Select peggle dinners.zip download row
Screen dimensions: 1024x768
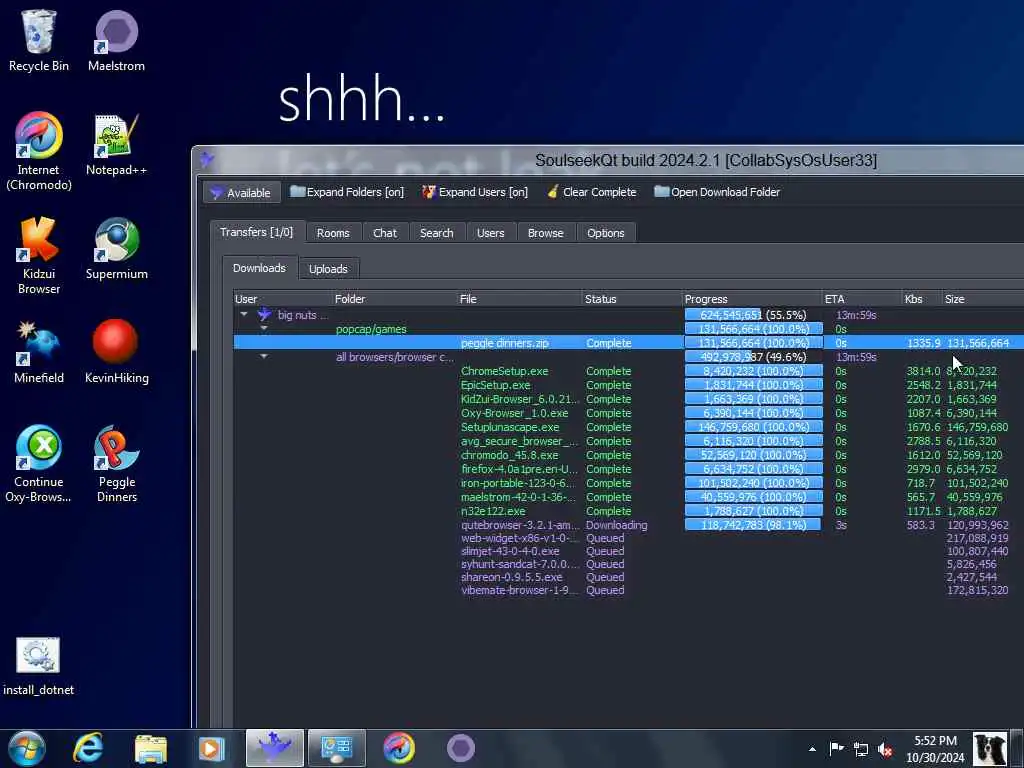coord(628,343)
